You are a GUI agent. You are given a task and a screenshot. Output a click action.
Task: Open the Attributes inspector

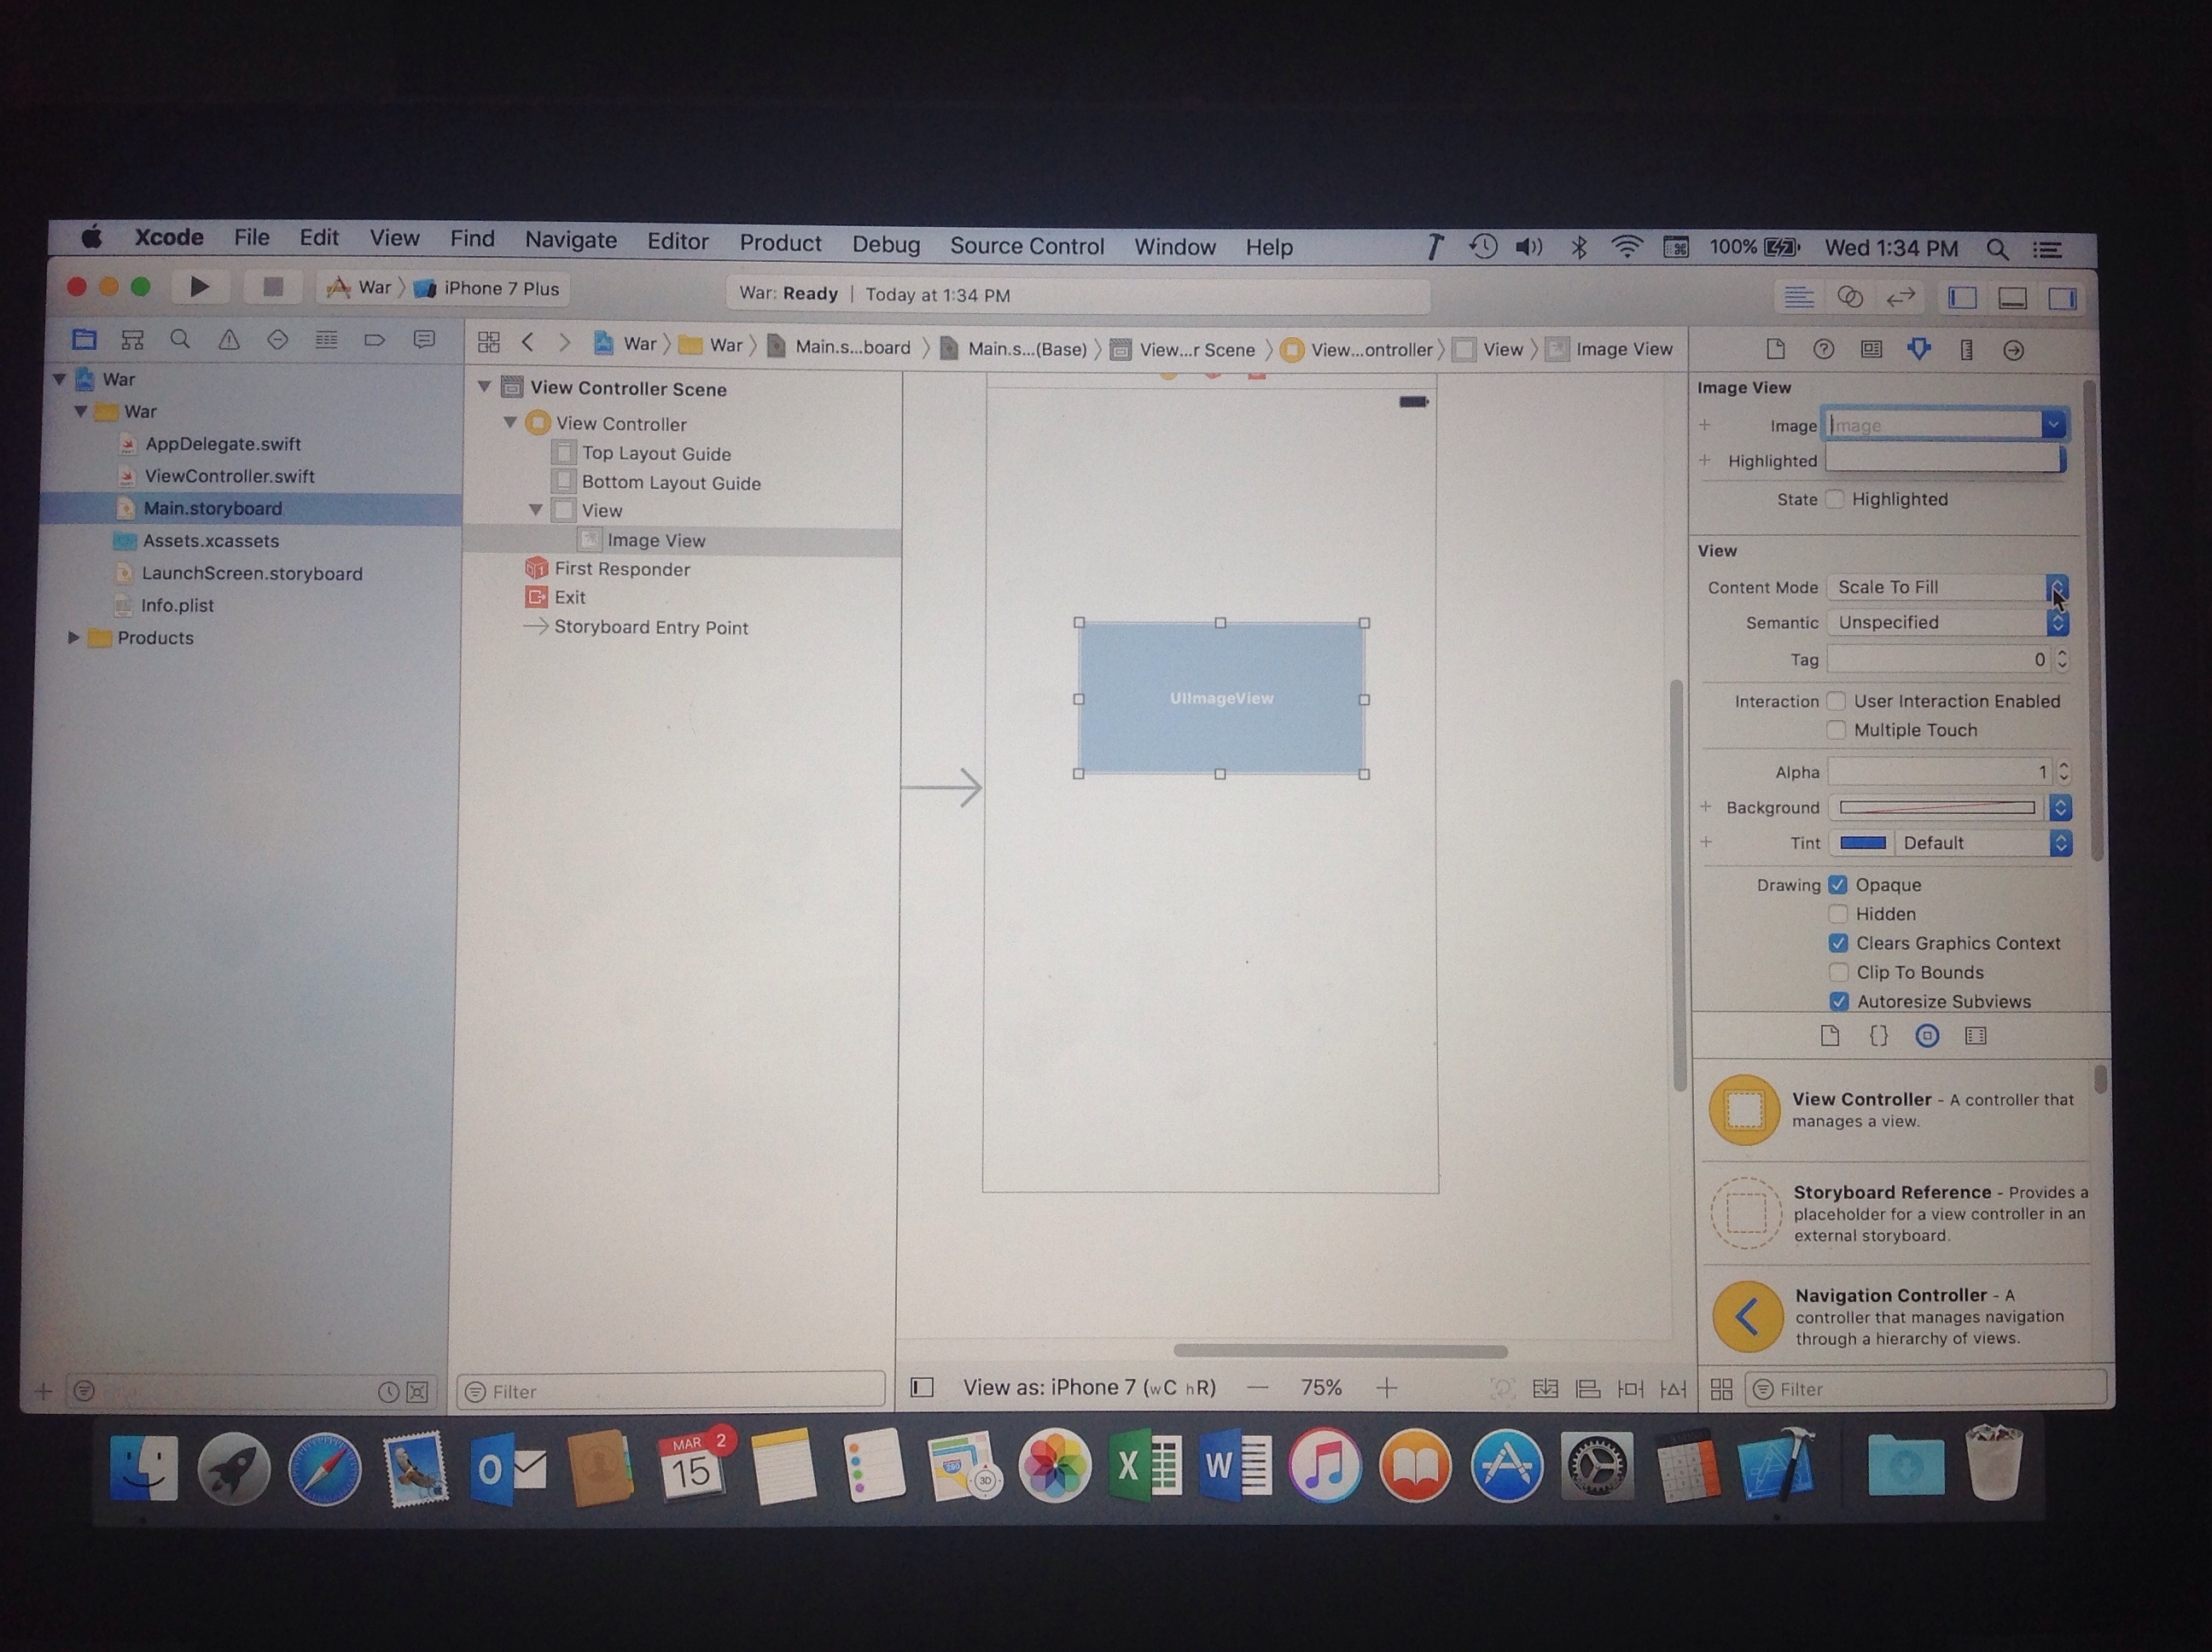(1919, 349)
